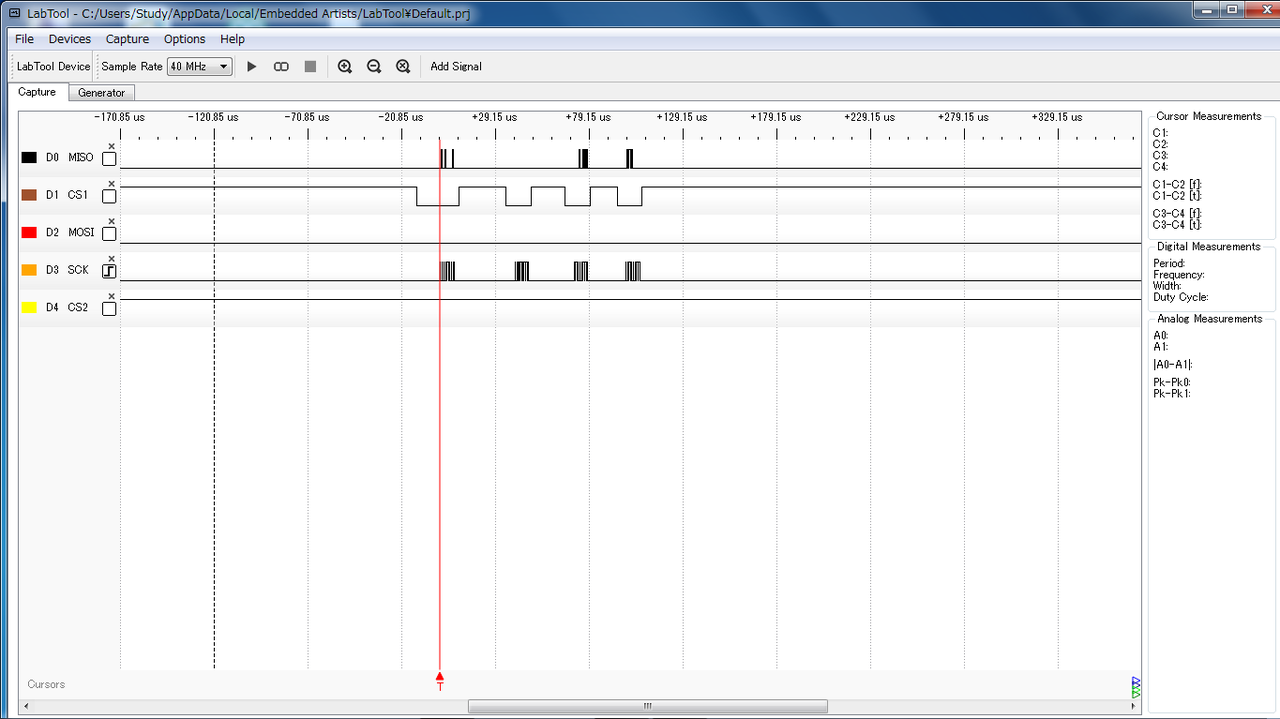1280x719 pixels.
Task: Click the first SCK clock burst in the waveform
Action: [x=447, y=271]
